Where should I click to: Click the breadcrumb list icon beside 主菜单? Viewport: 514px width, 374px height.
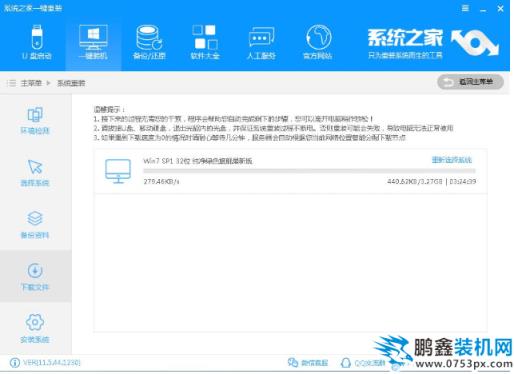pyautogui.click(x=12, y=83)
